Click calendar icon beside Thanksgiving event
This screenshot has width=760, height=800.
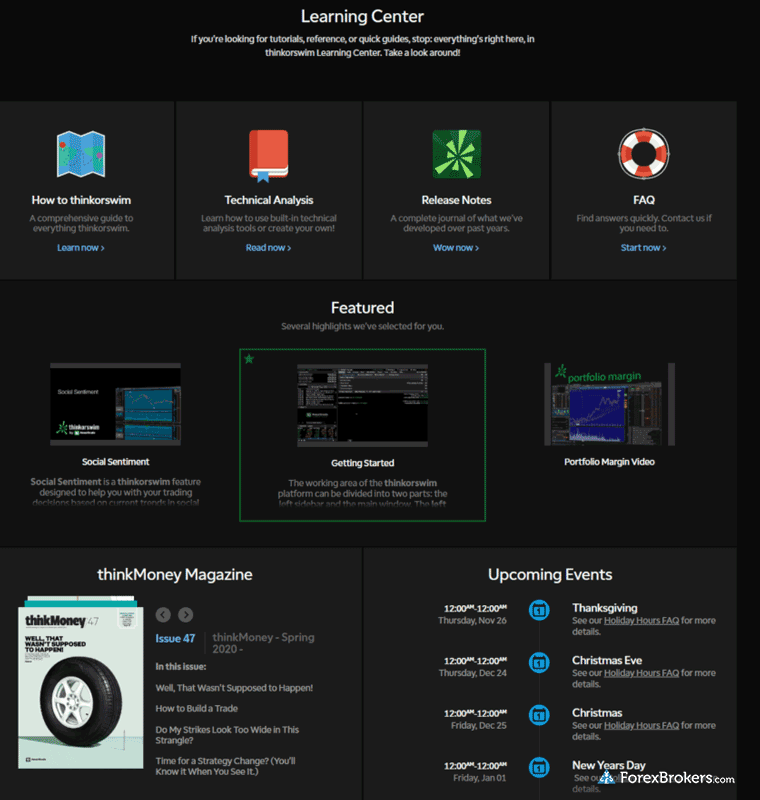pyautogui.click(x=539, y=610)
